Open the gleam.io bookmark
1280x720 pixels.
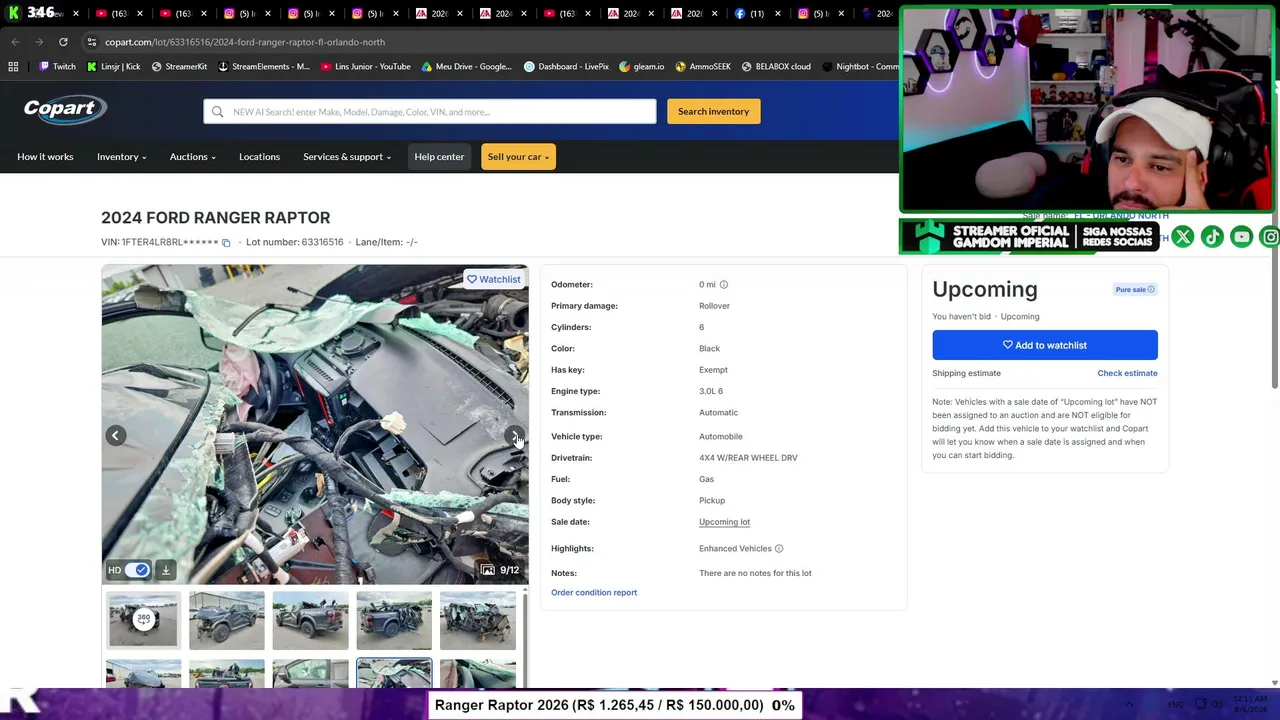point(642,67)
